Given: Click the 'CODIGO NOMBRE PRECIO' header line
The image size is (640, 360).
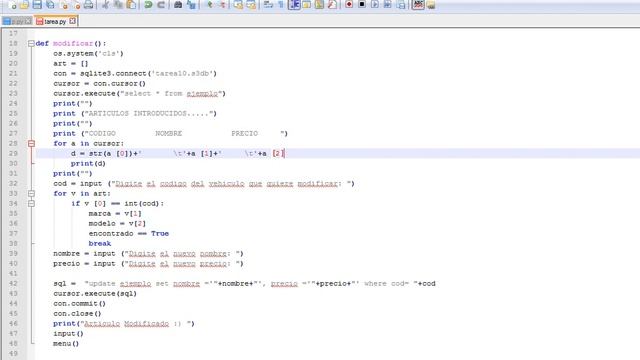Looking at the screenshot, I should 170,133.
